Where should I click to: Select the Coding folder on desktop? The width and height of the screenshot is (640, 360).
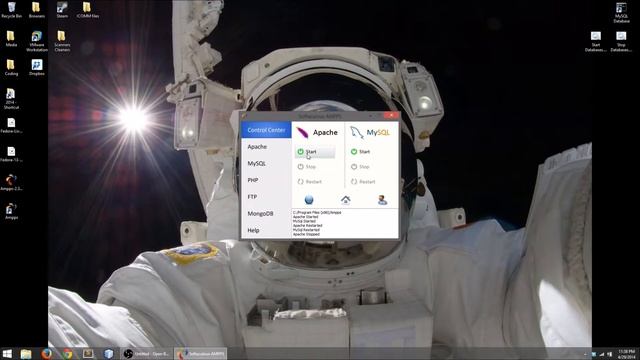[x=11, y=67]
